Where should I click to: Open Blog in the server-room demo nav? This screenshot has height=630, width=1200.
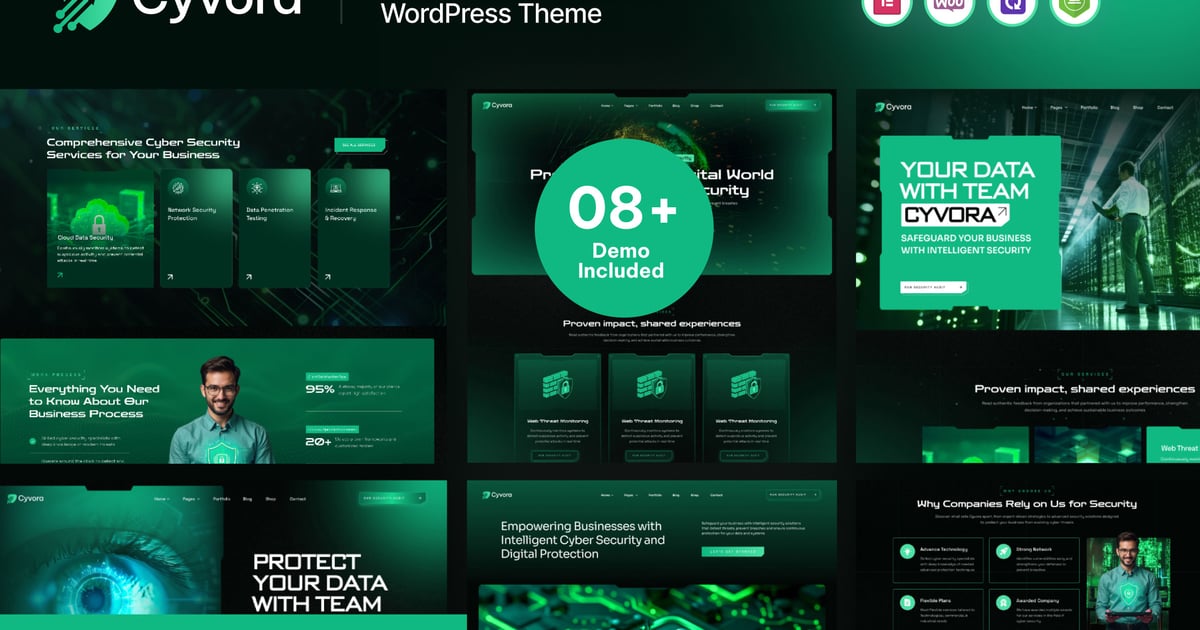(x=1115, y=107)
